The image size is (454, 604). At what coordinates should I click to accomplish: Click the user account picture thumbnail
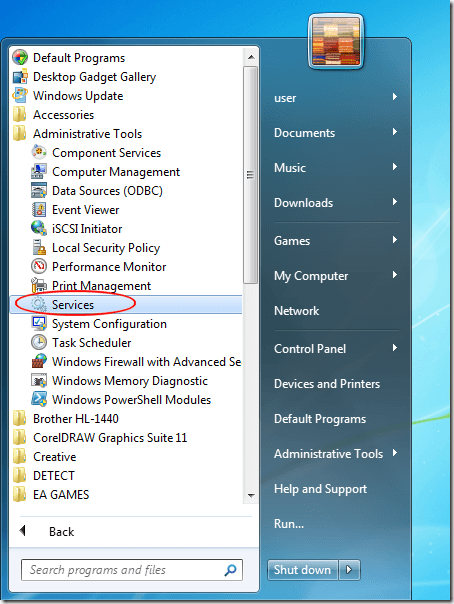coord(336,41)
